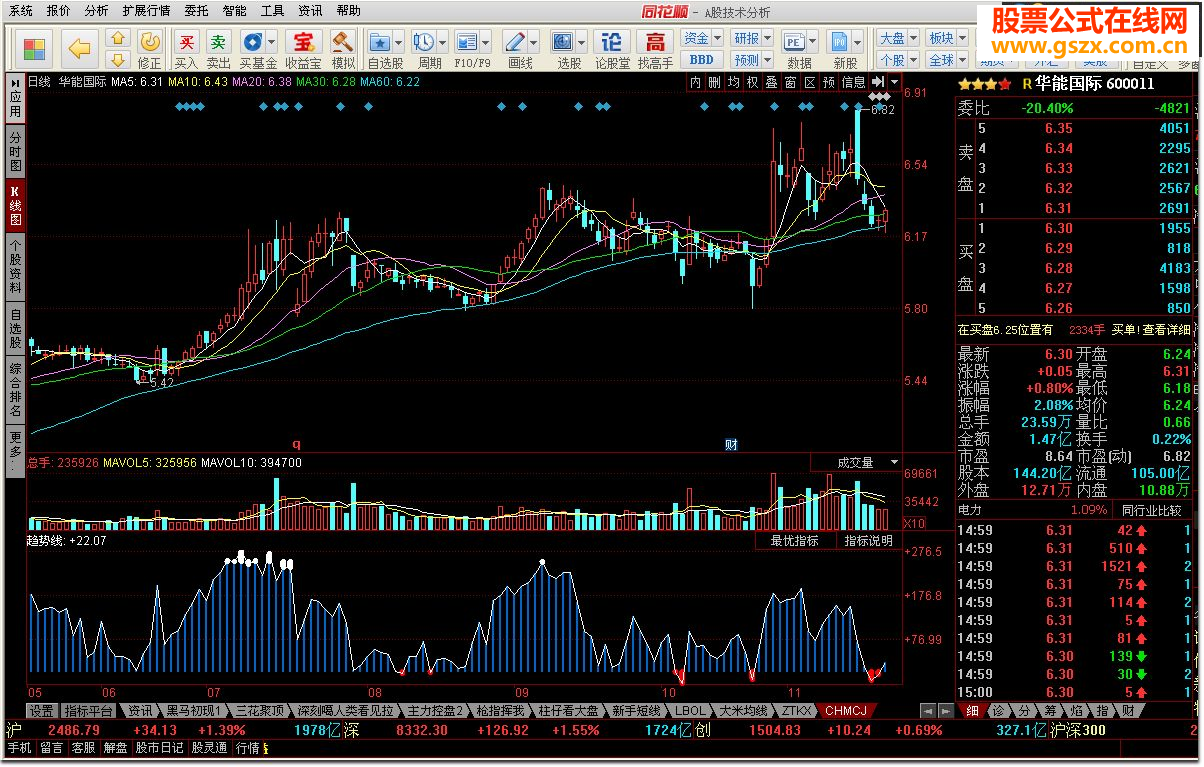Expand the 买基金 dropdown arrow
Viewport: 1204px width, 767px height.
click(271, 42)
